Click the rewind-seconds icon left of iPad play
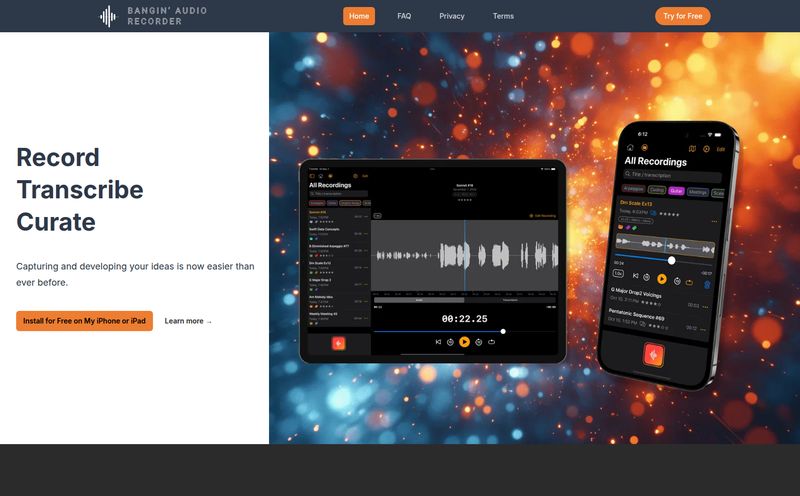 [451, 342]
